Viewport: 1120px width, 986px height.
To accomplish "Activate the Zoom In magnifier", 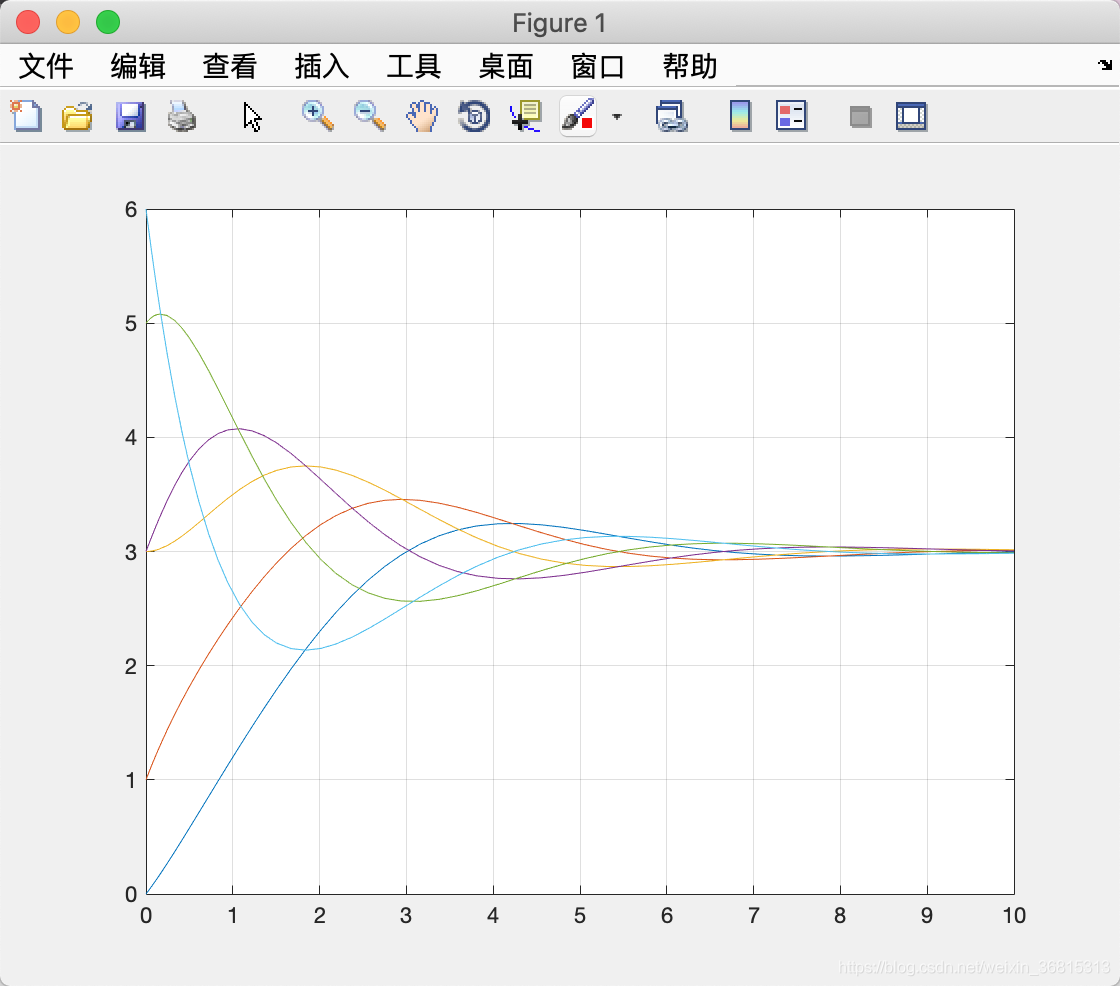I will 318,116.
